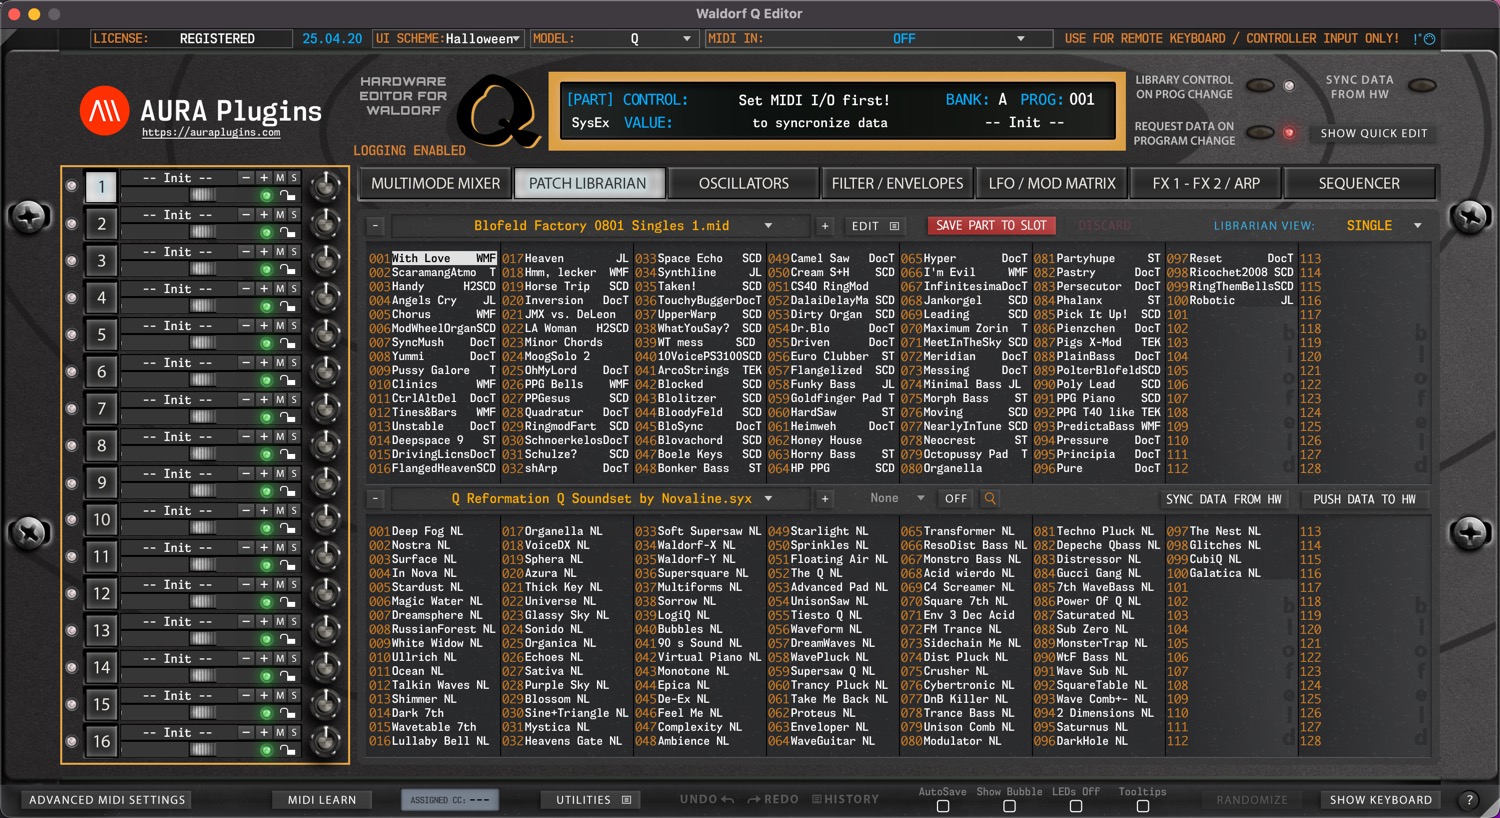The width and height of the screenshot is (1500, 818).
Task: Toggle the padlock icon on part 2
Action: (x=288, y=233)
